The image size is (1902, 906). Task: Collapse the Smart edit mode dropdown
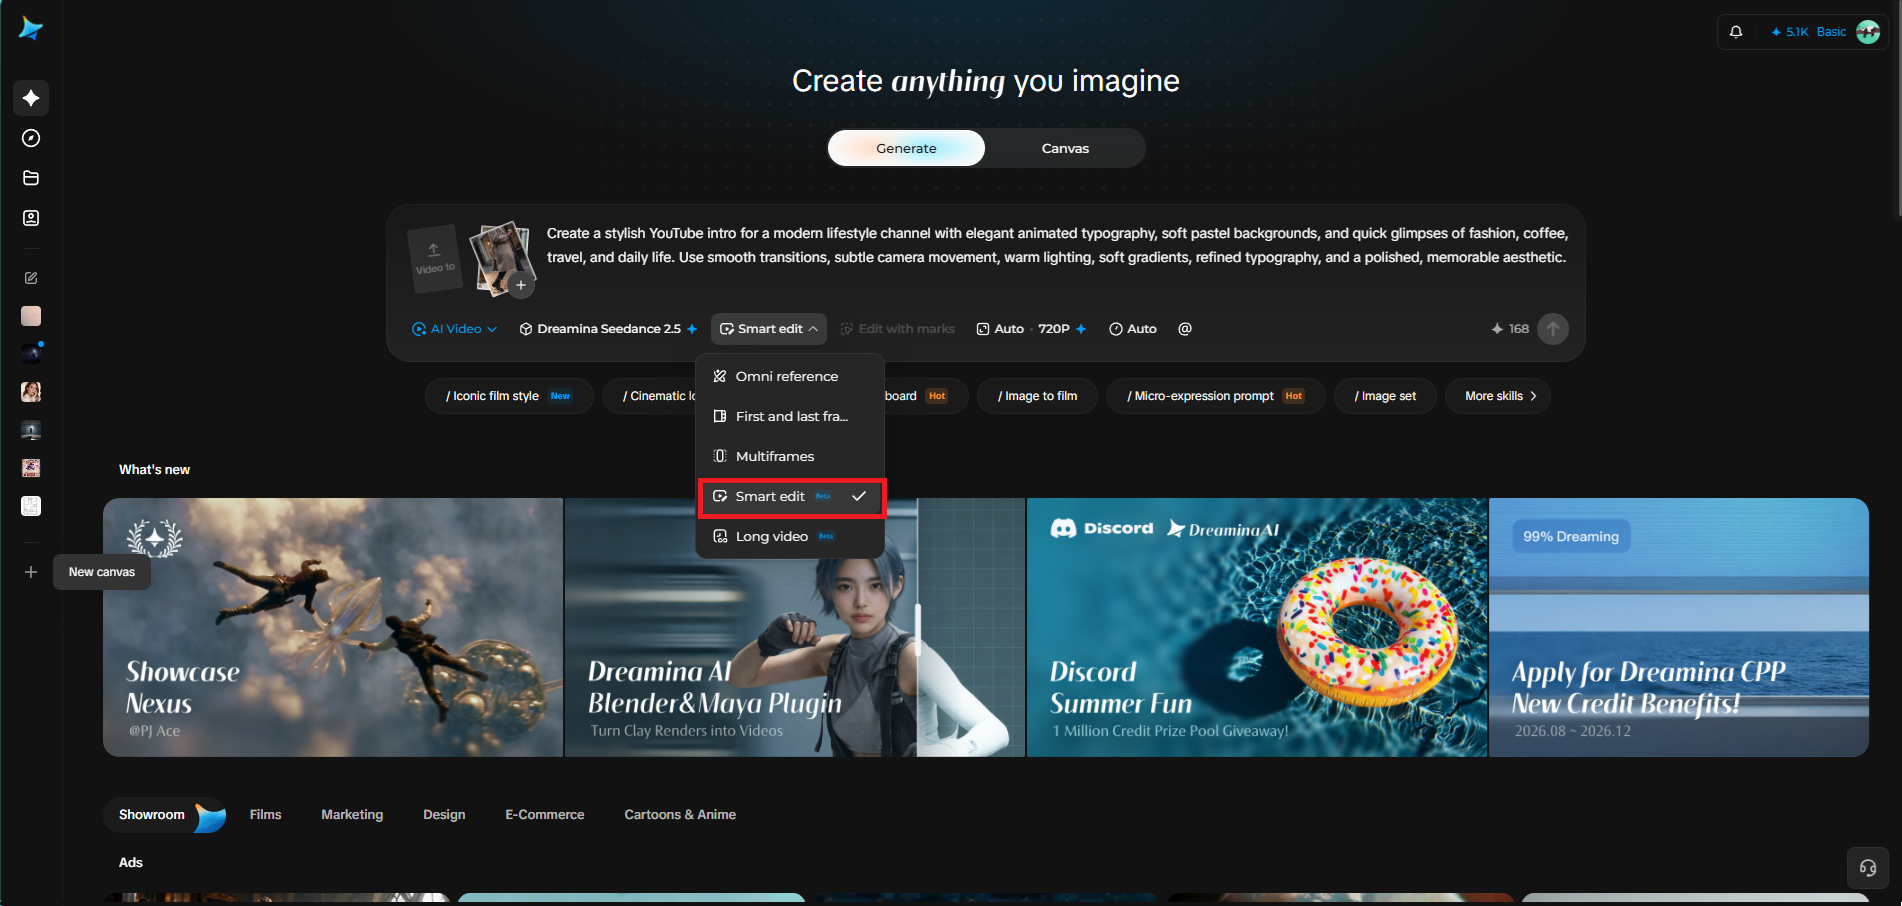(x=769, y=329)
